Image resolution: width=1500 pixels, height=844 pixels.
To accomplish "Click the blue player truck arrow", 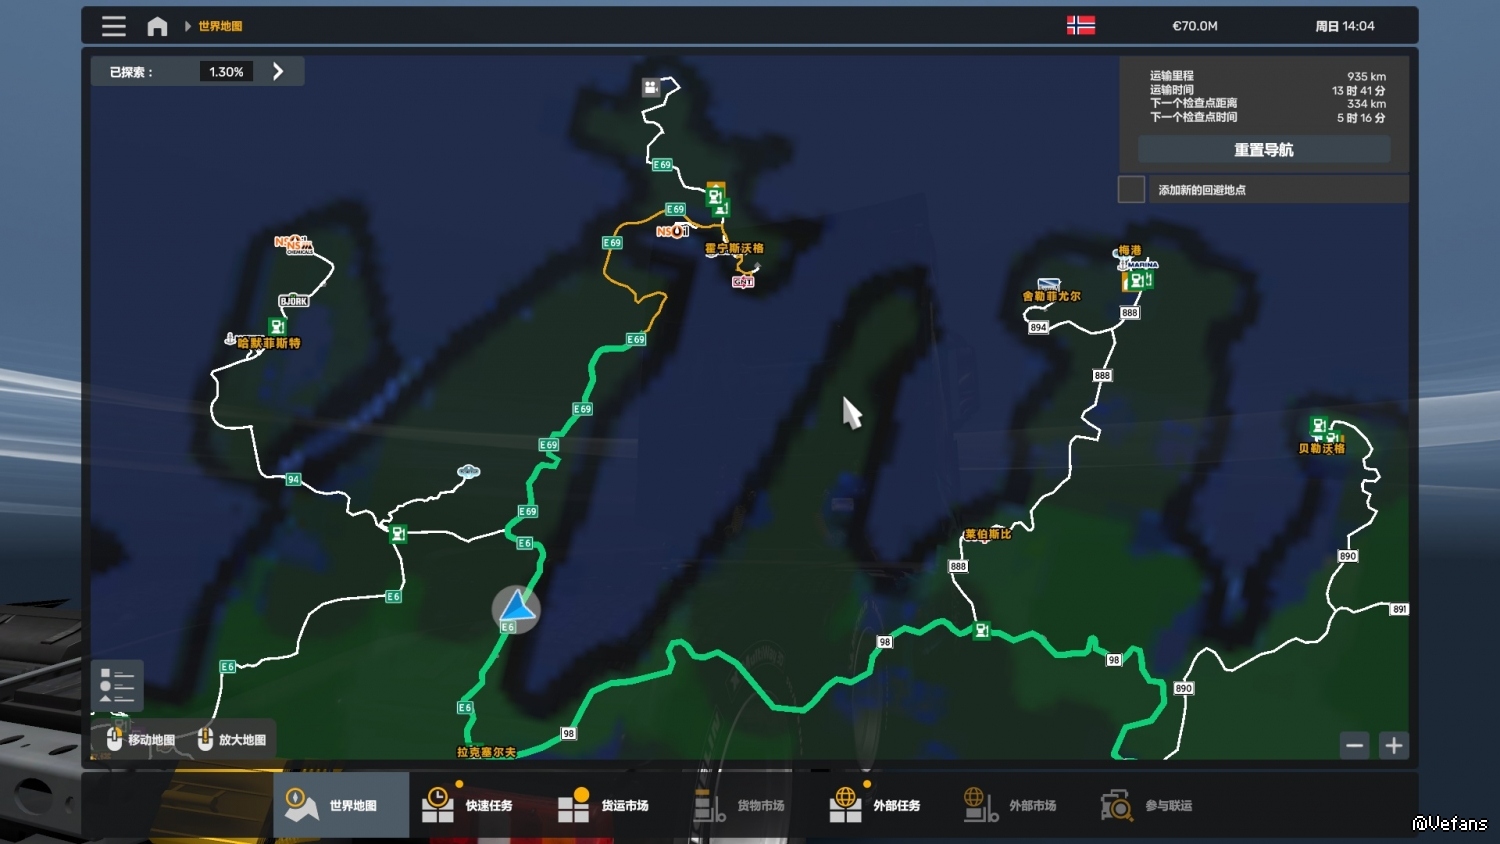I will (x=516, y=607).
